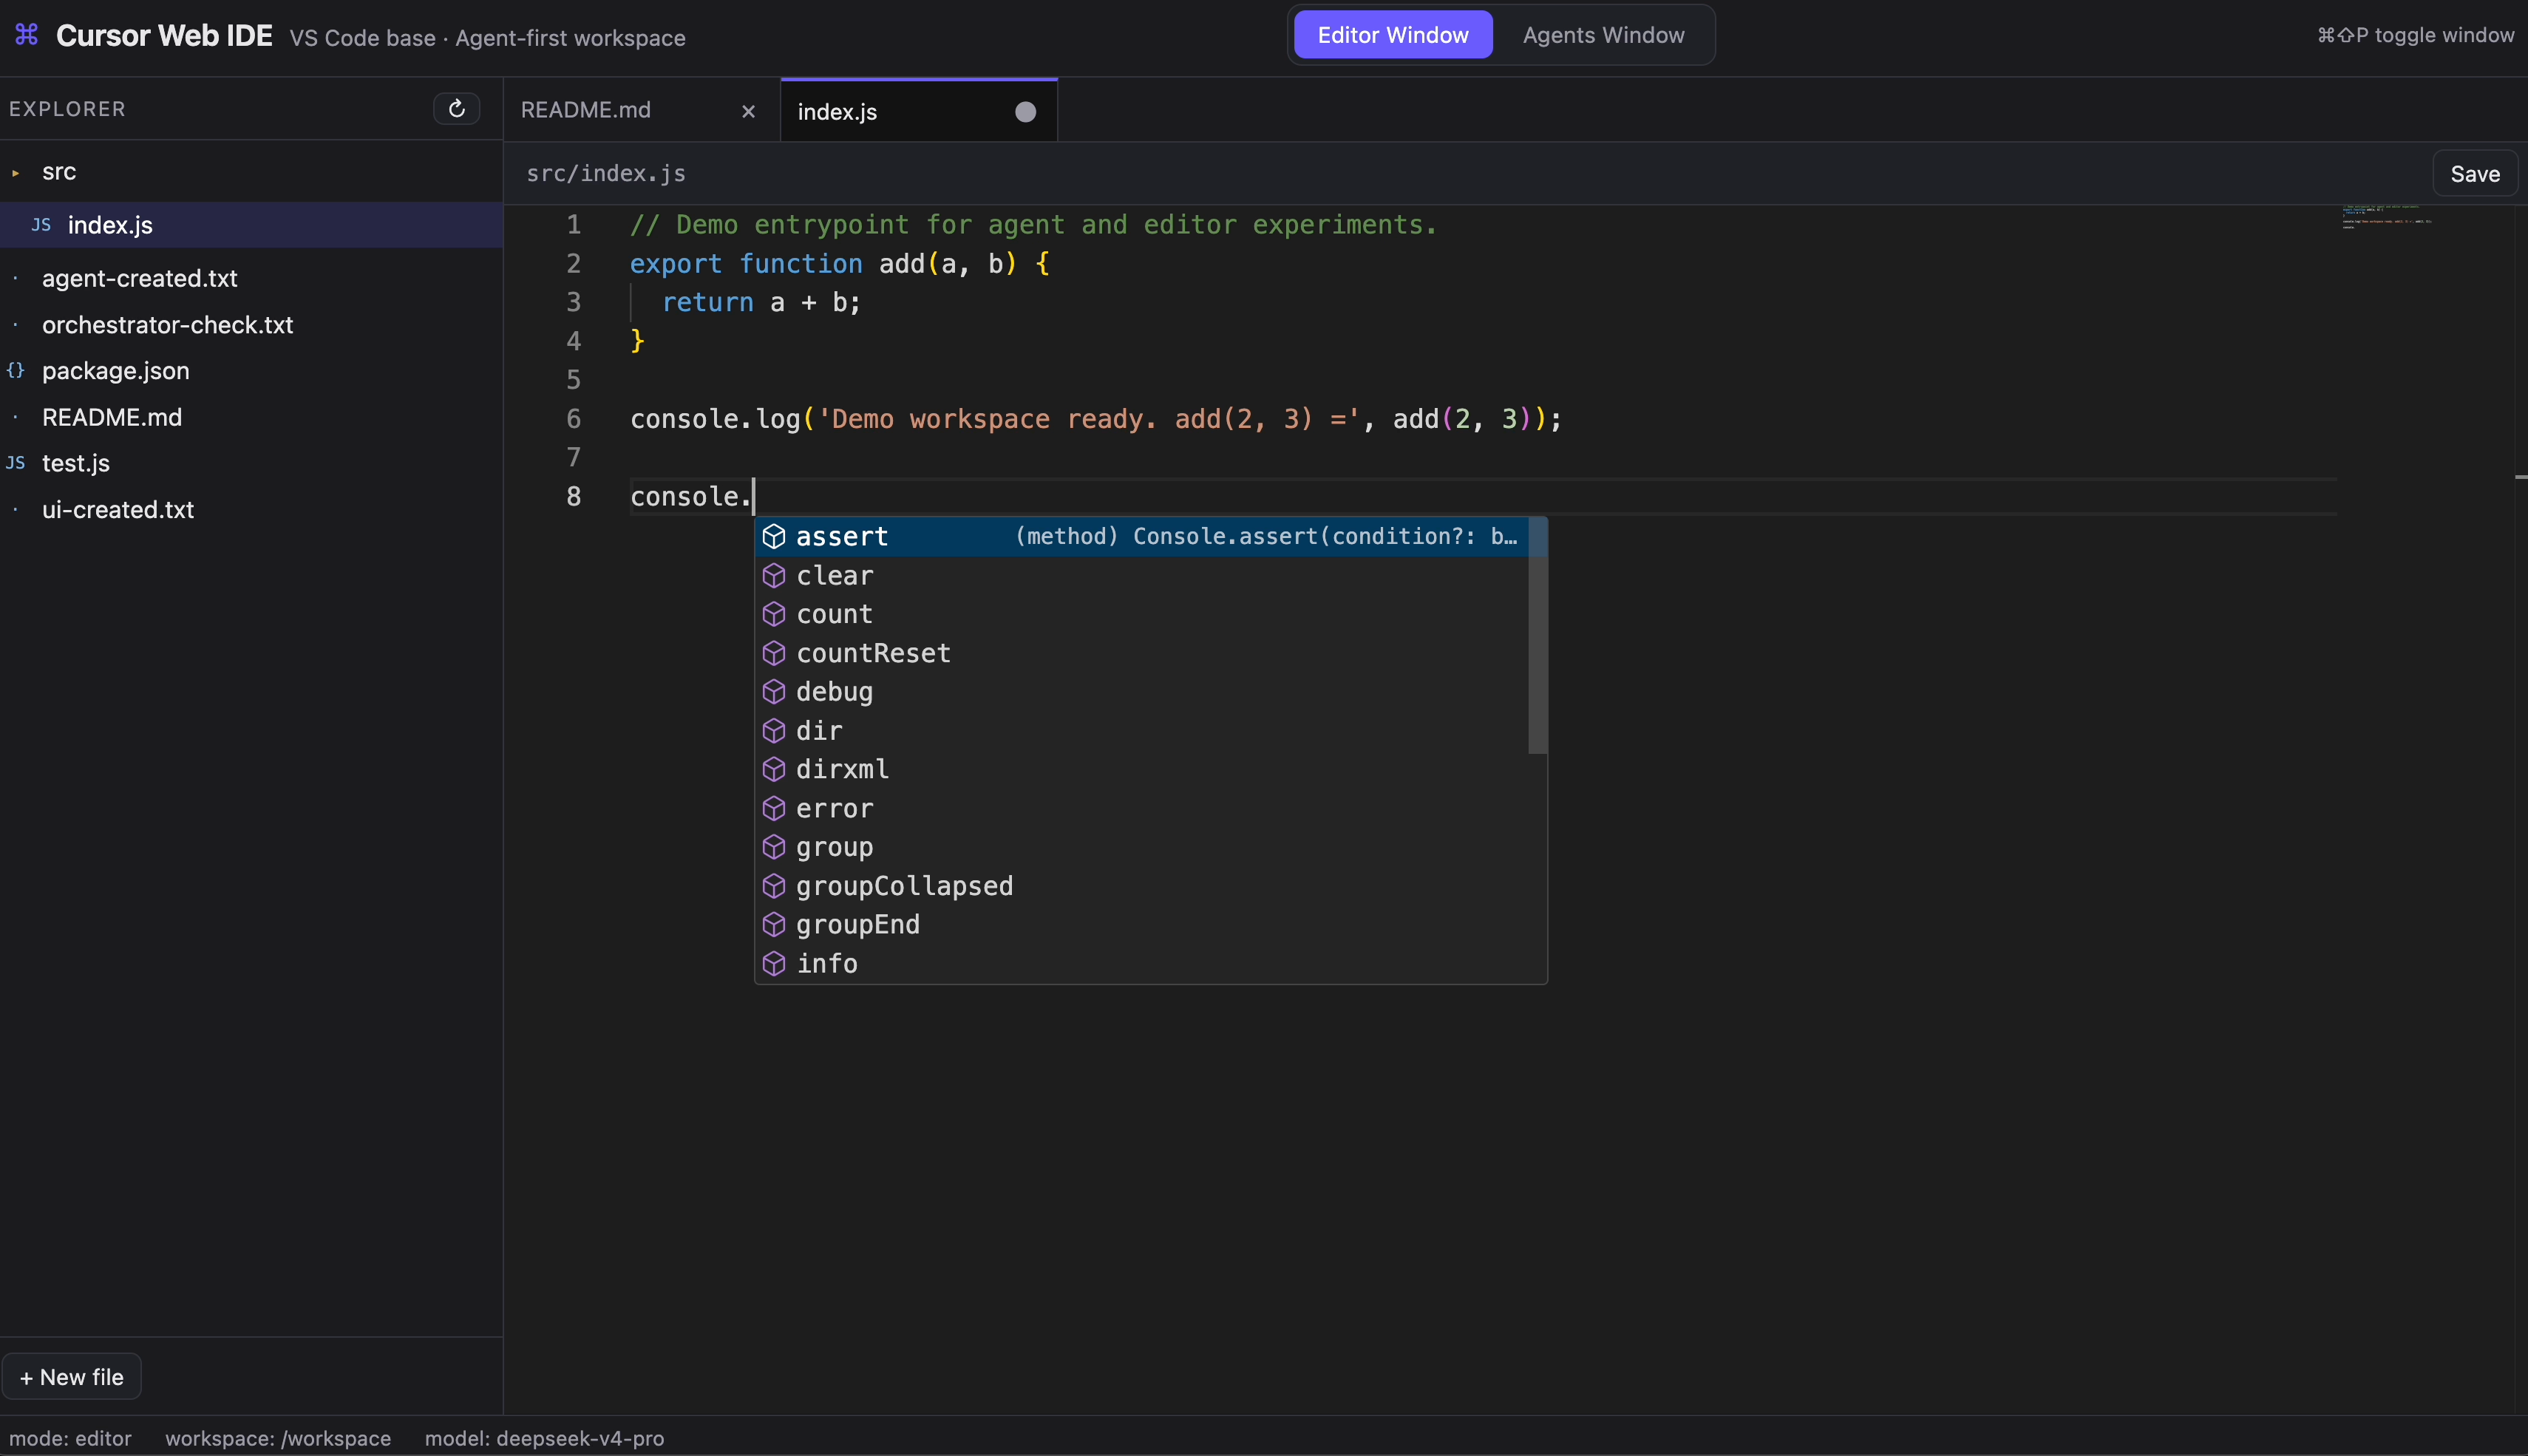Select the index.js editor tab
Viewport: 2528px width, 1456px height.
(x=918, y=111)
